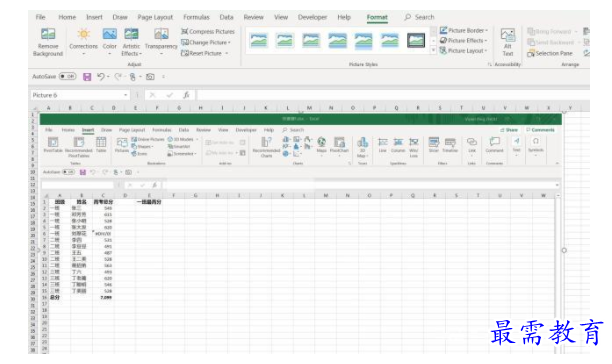This screenshot has height=364, width=612.
Task: Click the Undo arrow icon
Action: 101,76
